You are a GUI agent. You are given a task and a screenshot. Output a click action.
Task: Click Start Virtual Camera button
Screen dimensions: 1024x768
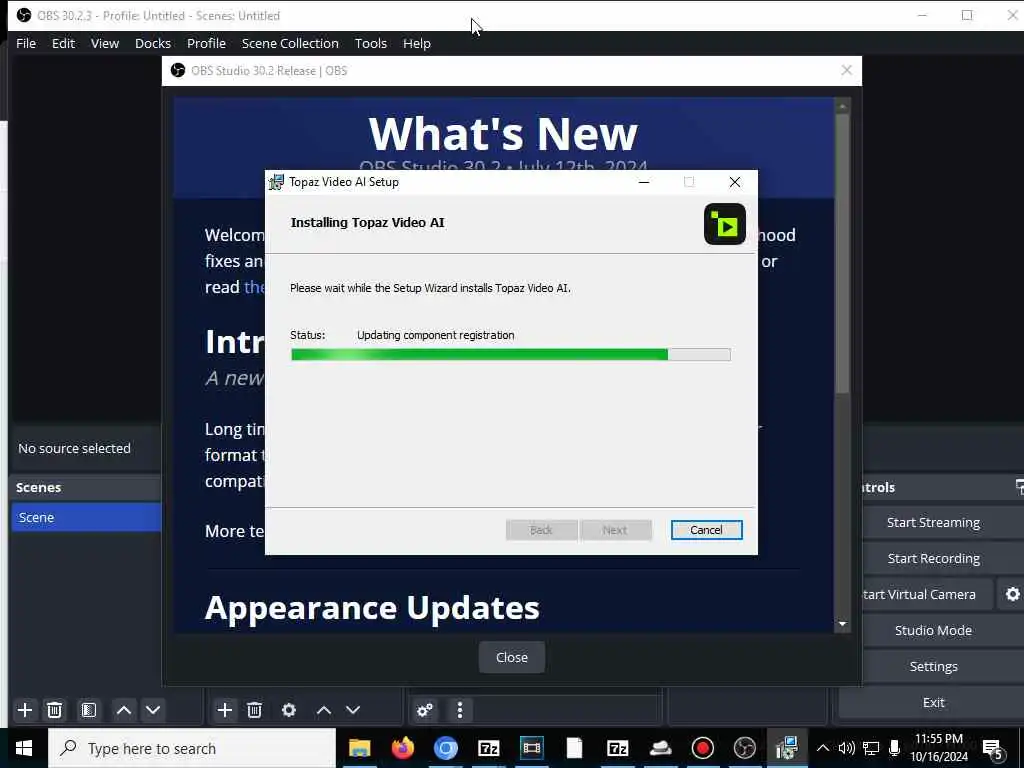920,594
